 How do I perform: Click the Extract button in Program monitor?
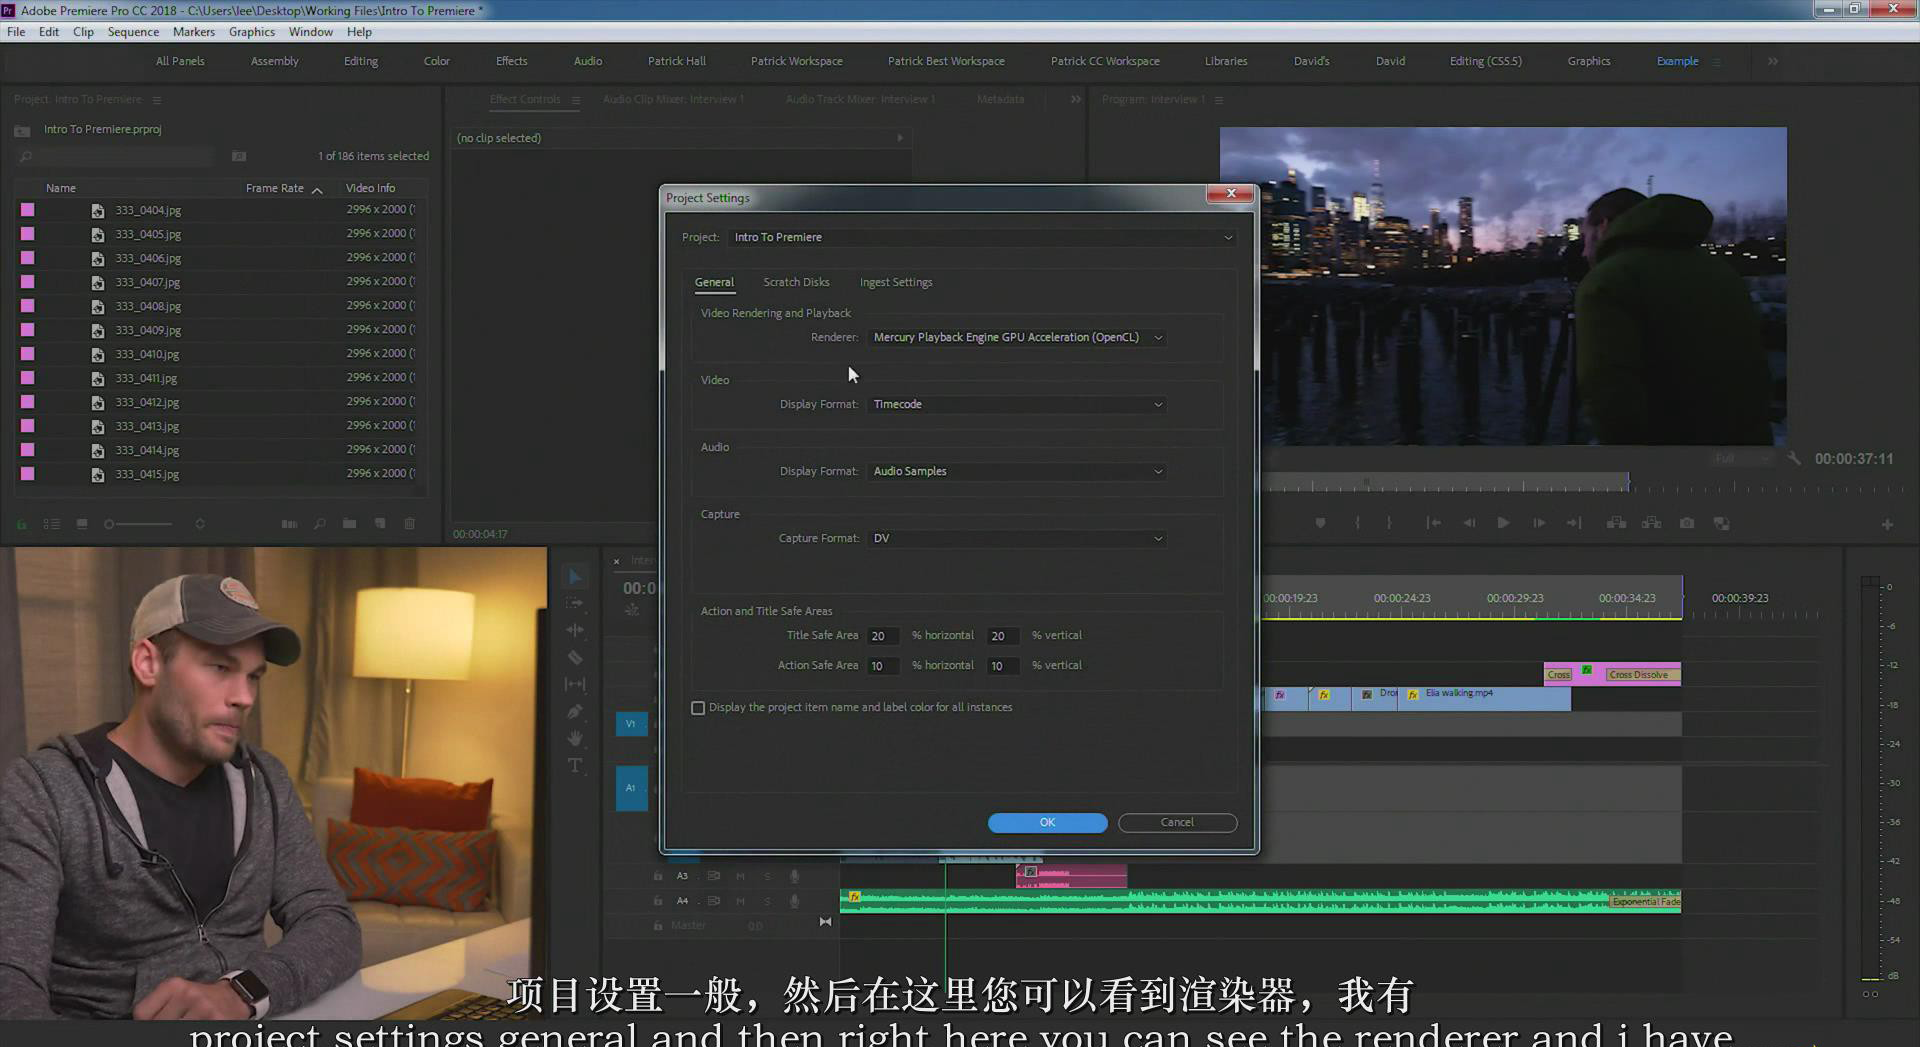click(1651, 523)
